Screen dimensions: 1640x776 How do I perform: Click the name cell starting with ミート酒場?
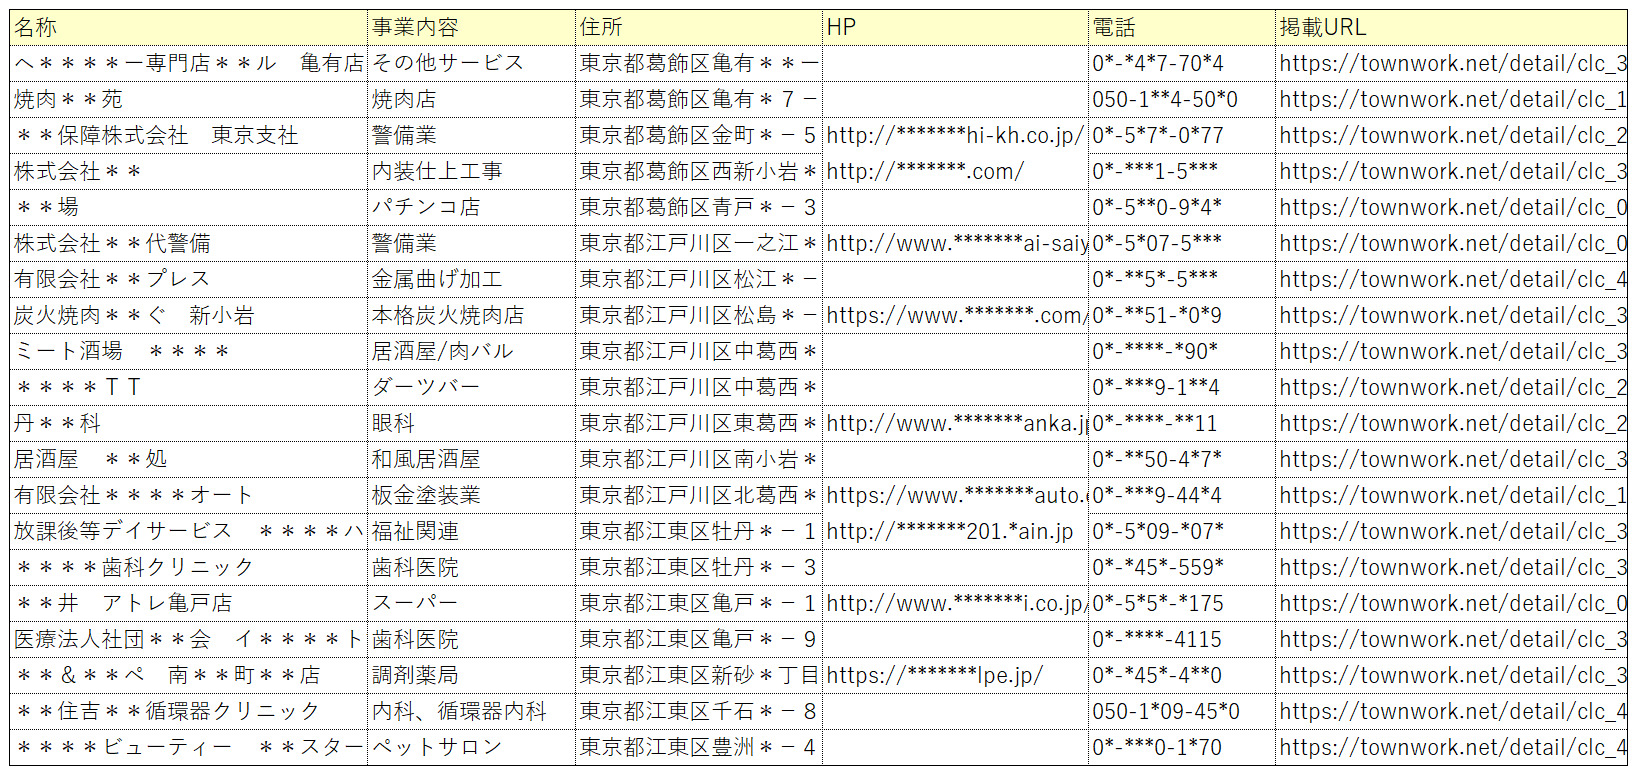click(188, 352)
